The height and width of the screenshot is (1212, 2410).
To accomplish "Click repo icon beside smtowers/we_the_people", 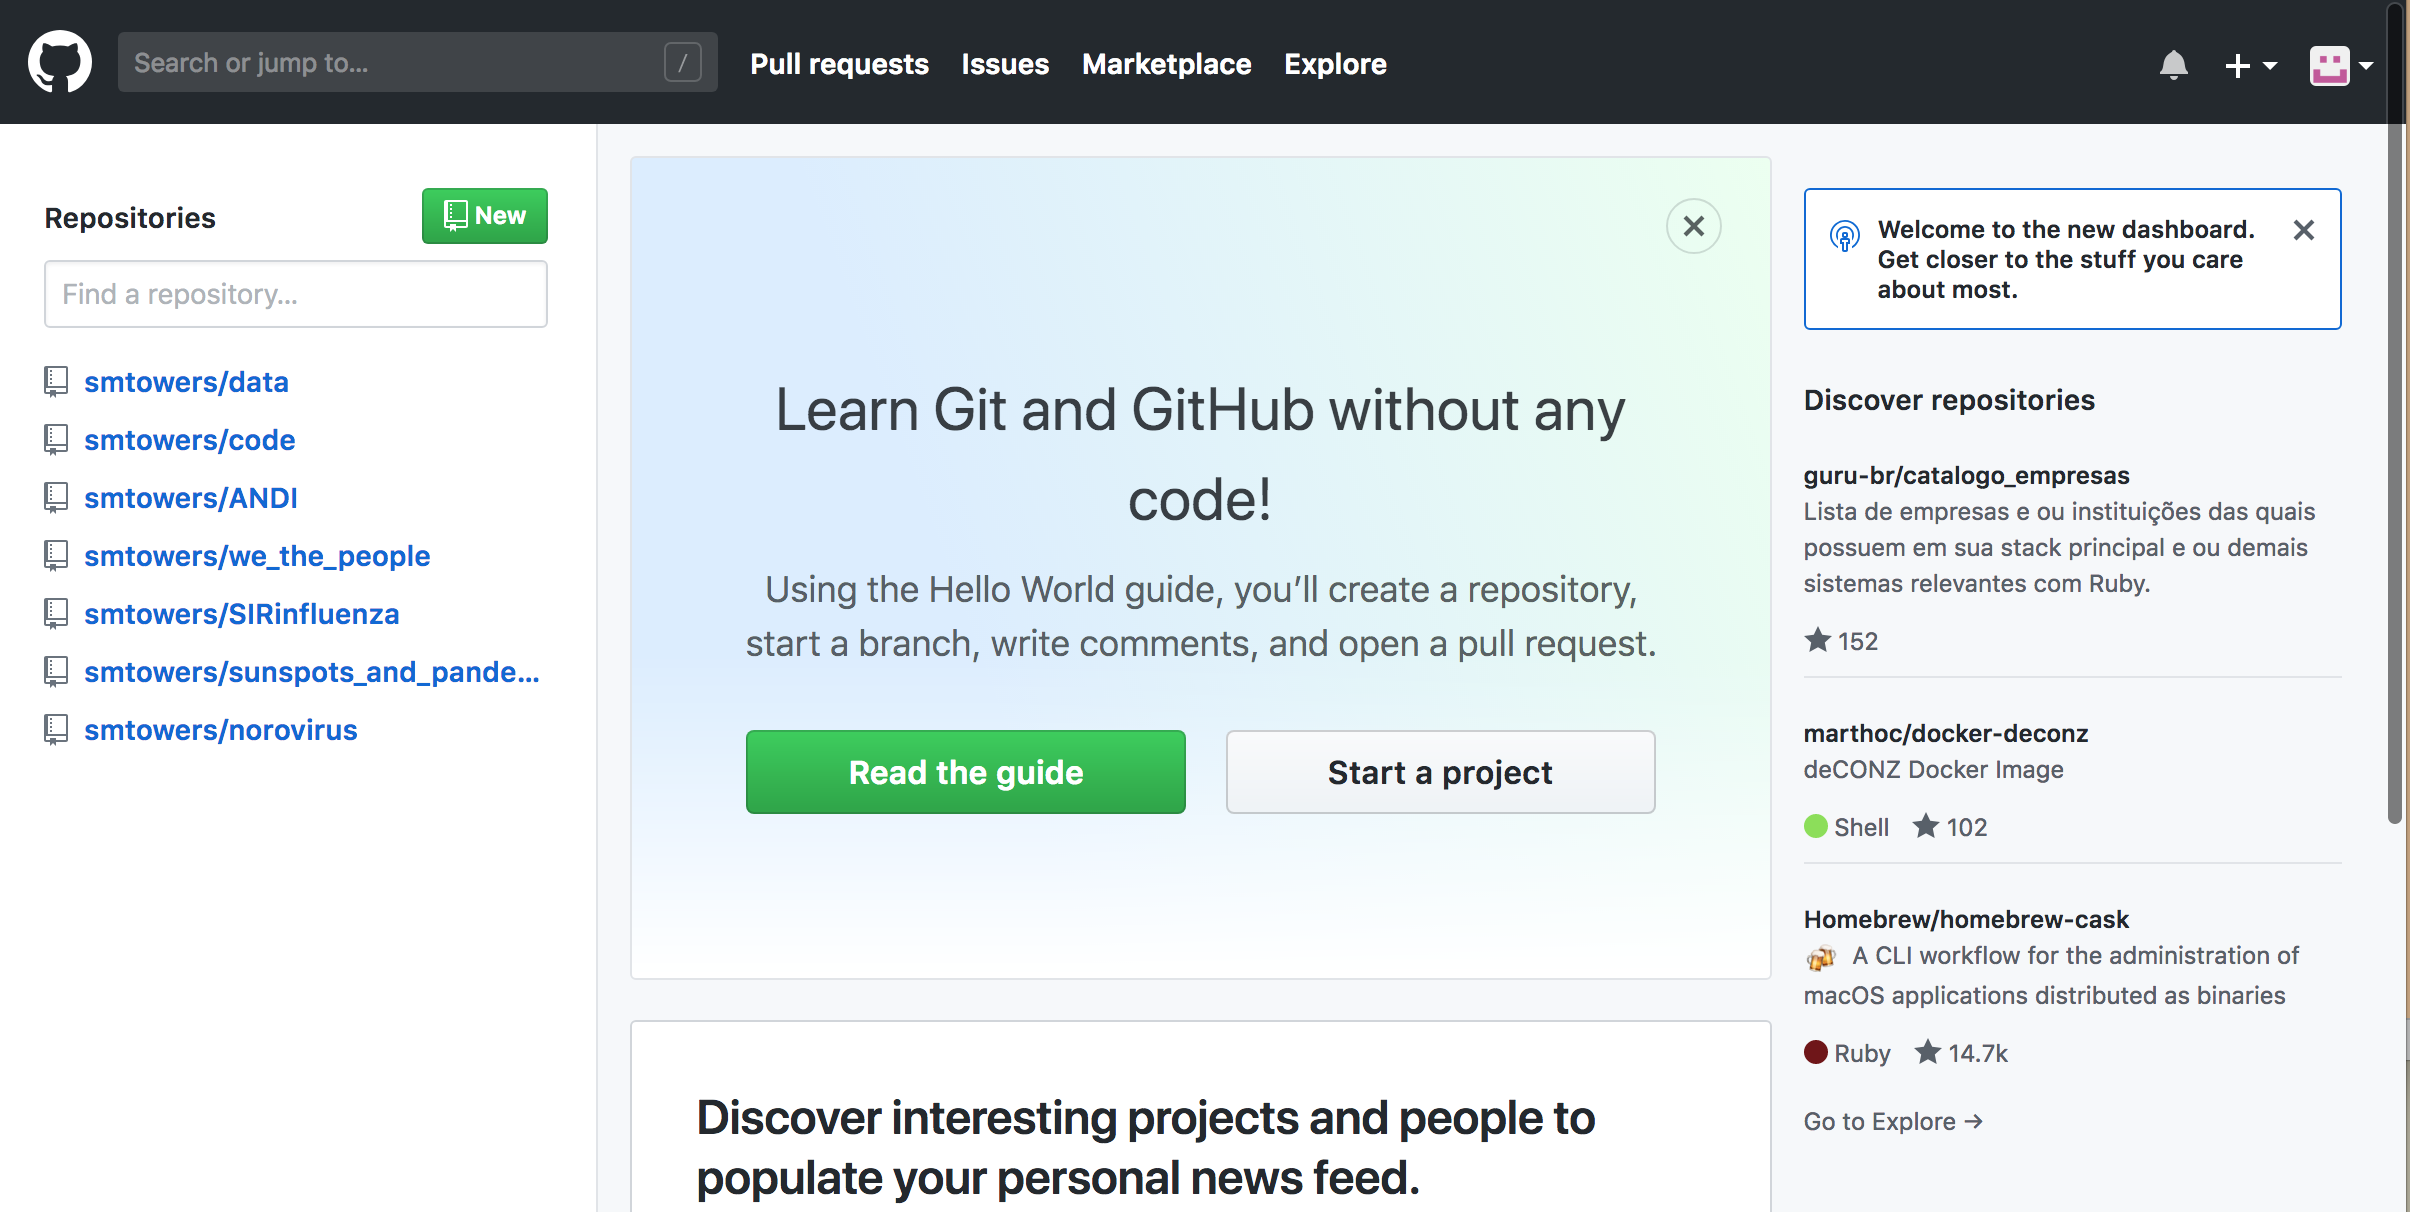I will point(56,556).
